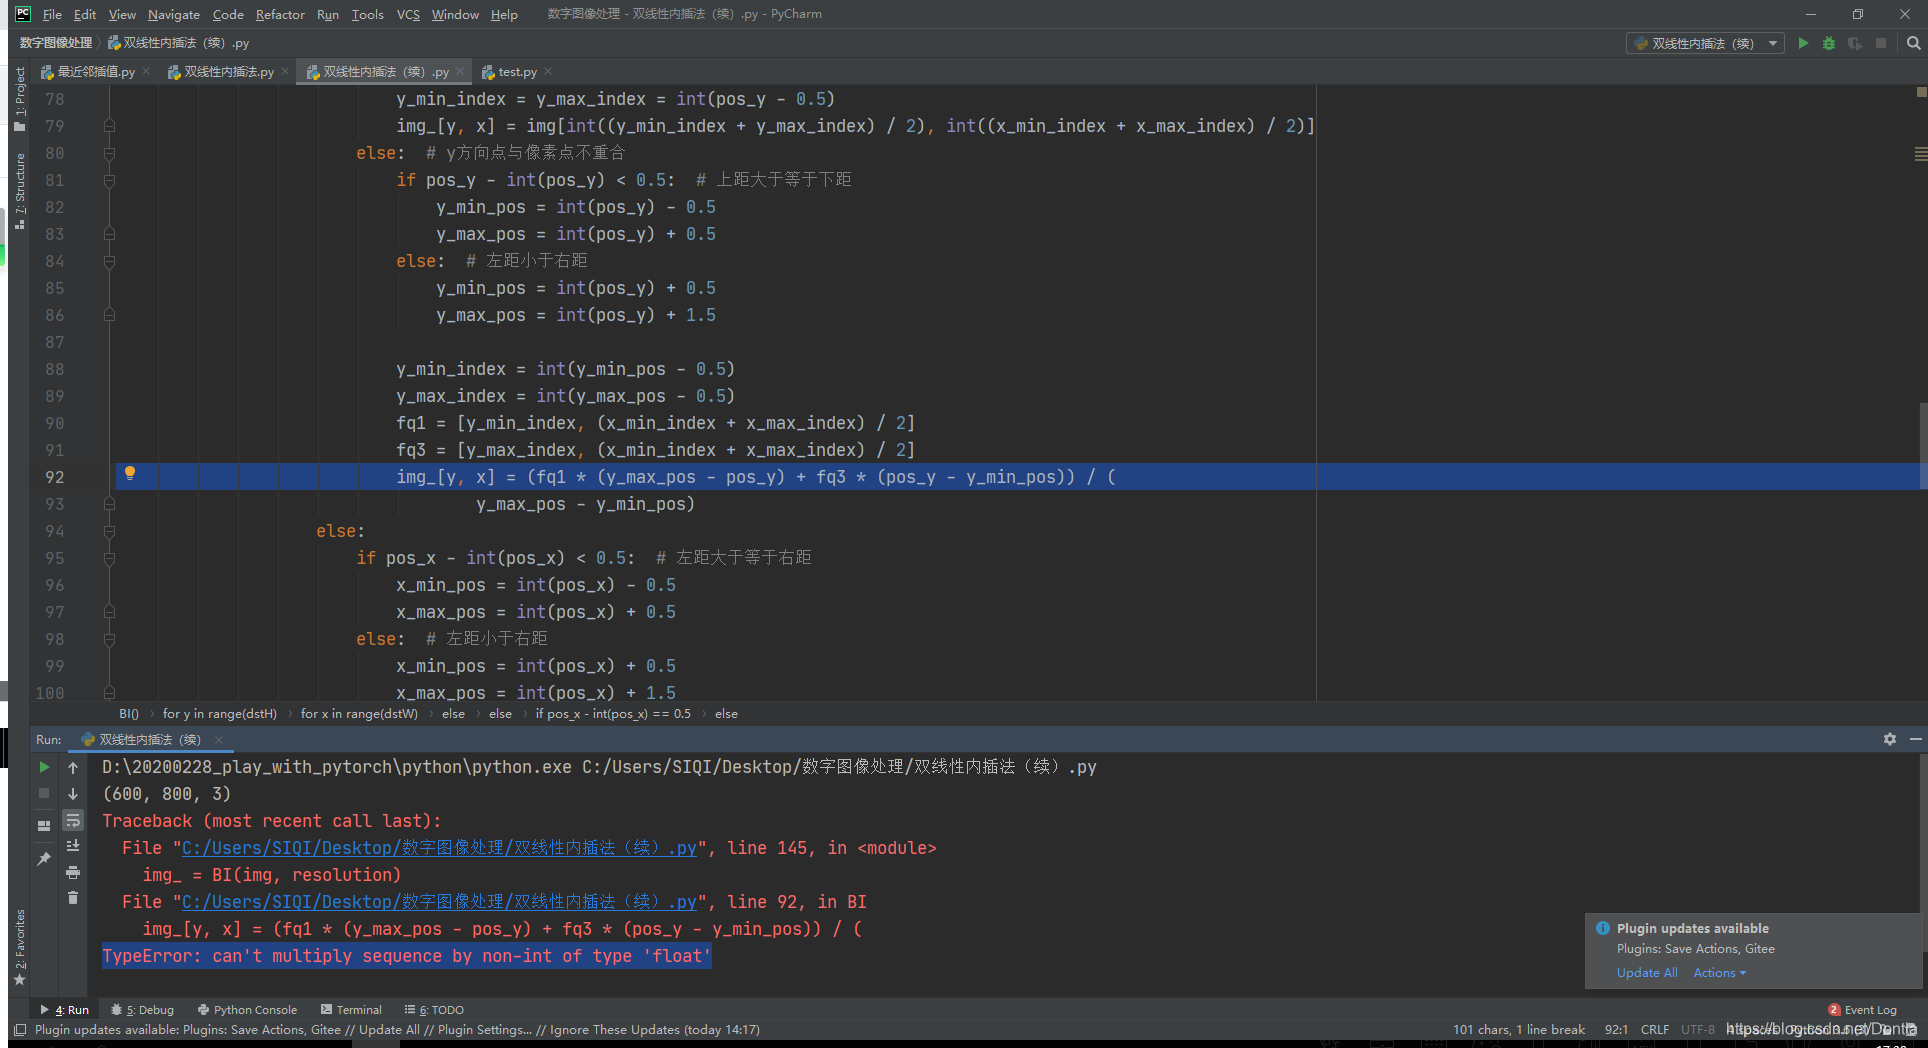Place cursor on line 90 fq1 assignment
Screen dimensions: 1928x1048
[x=655, y=423]
